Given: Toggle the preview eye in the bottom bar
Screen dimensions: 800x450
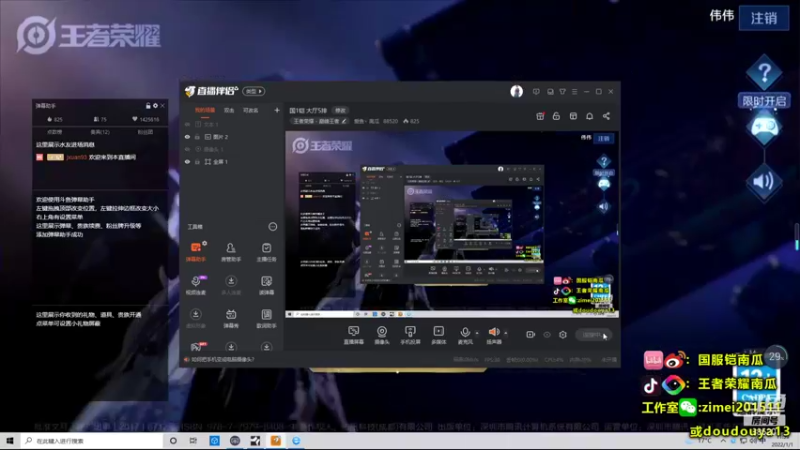Looking at the screenshot, I should click(x=547, y=335).
